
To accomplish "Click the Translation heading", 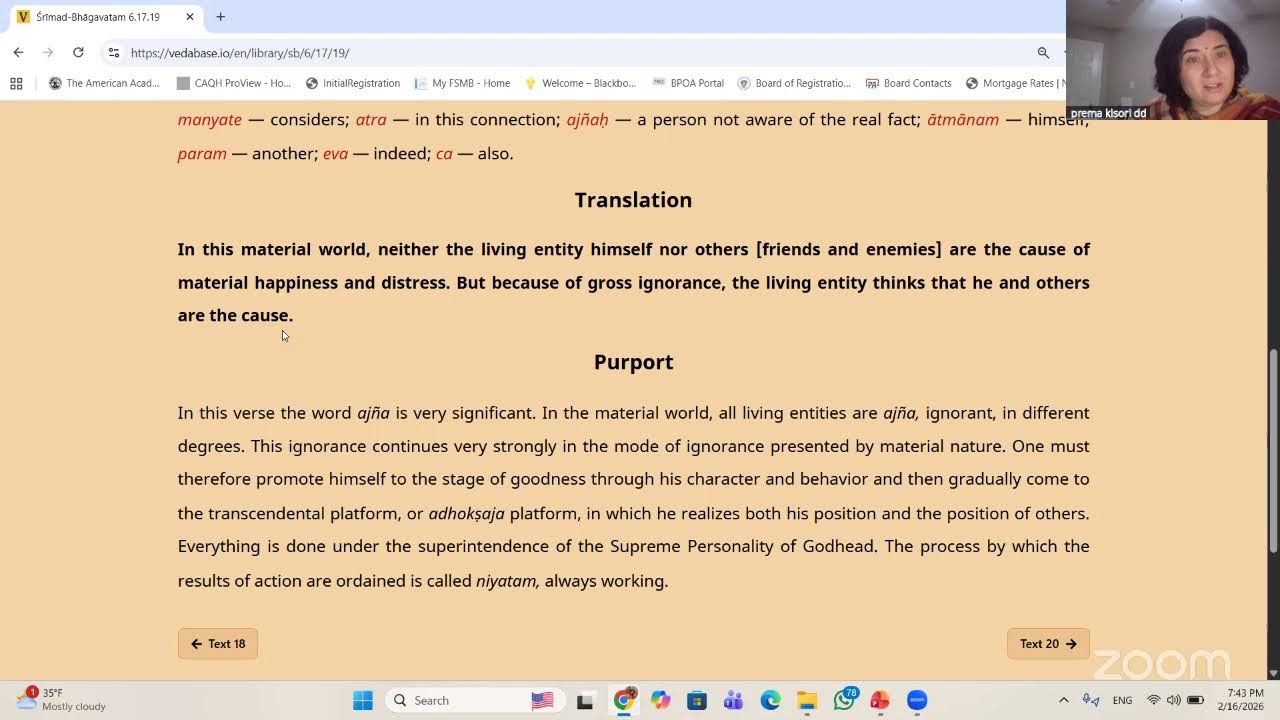I will [x=633, y=200].
